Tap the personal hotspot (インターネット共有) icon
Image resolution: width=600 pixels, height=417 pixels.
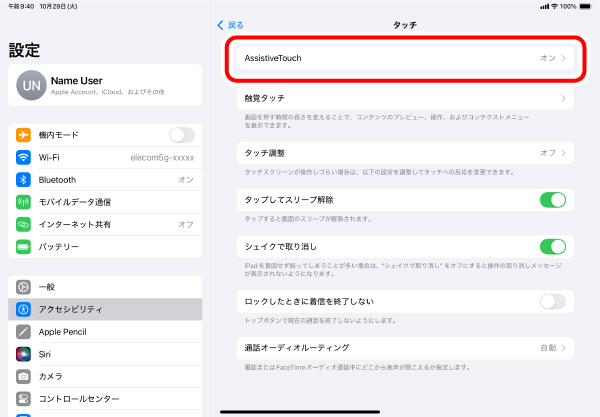(x=23, y=225)
